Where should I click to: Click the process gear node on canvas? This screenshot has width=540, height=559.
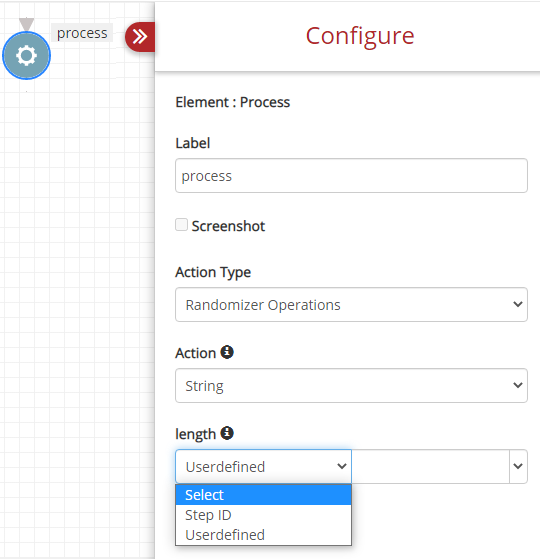click(26, 56)
